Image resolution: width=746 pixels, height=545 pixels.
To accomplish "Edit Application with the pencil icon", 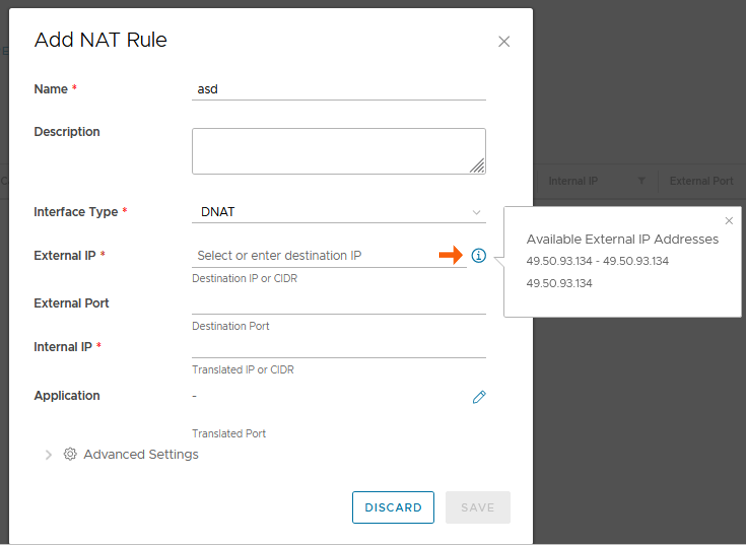I will point(479,397).
